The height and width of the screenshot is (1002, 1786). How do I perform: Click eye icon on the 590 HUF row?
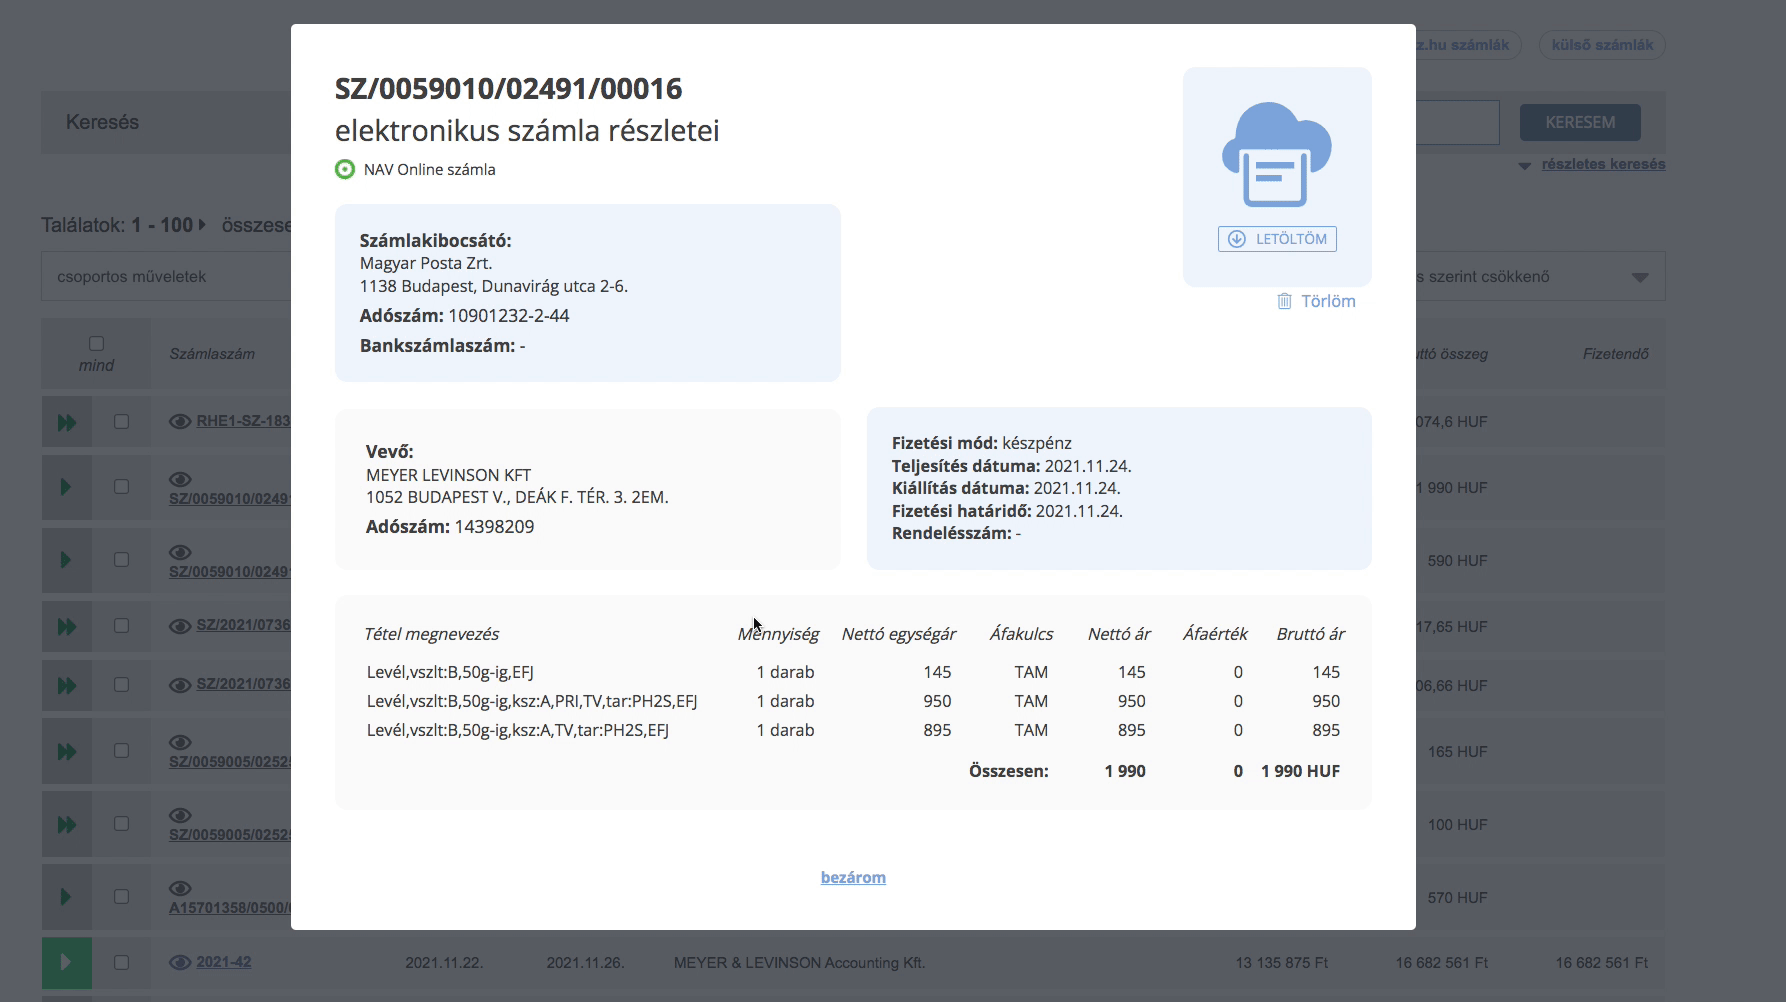[x=180, y=552]
